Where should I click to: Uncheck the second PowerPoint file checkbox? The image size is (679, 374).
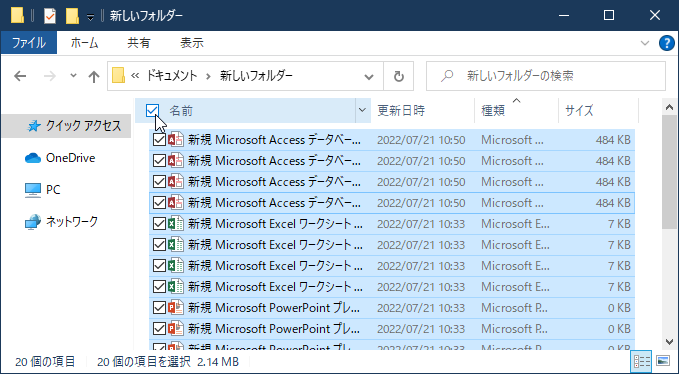159,329
